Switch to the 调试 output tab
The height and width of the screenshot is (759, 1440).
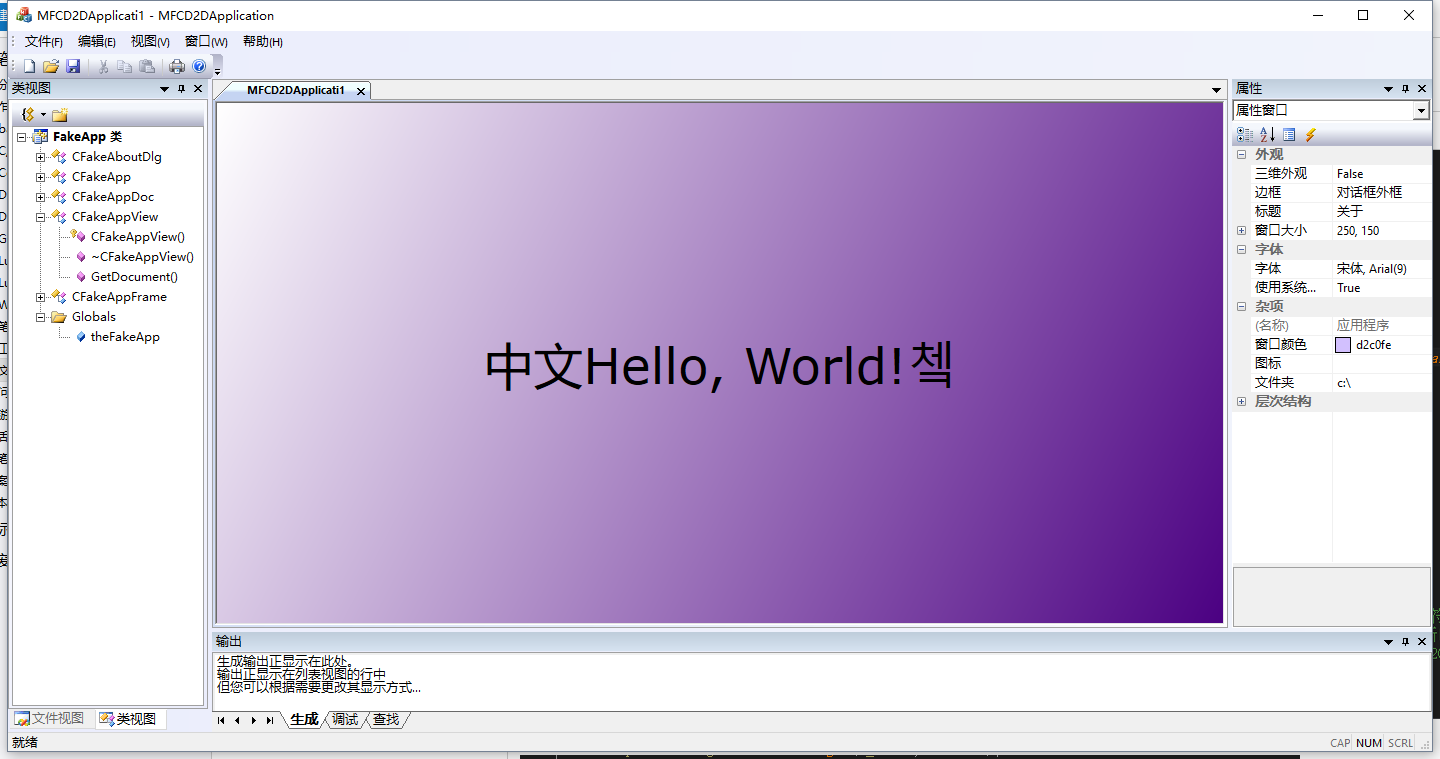(345, 720)
